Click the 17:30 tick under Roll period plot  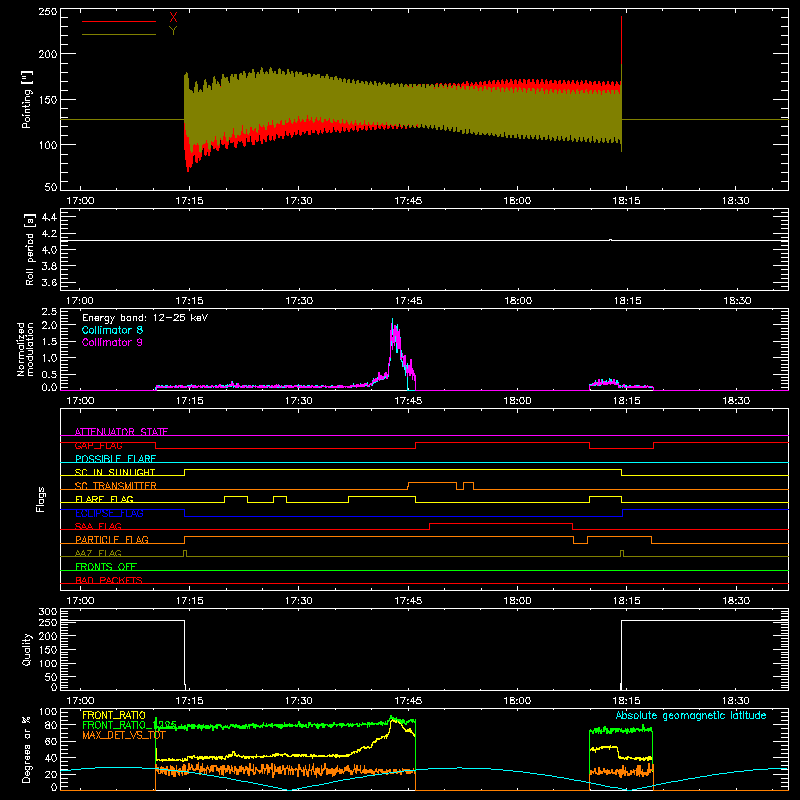[x=299, y=301]
